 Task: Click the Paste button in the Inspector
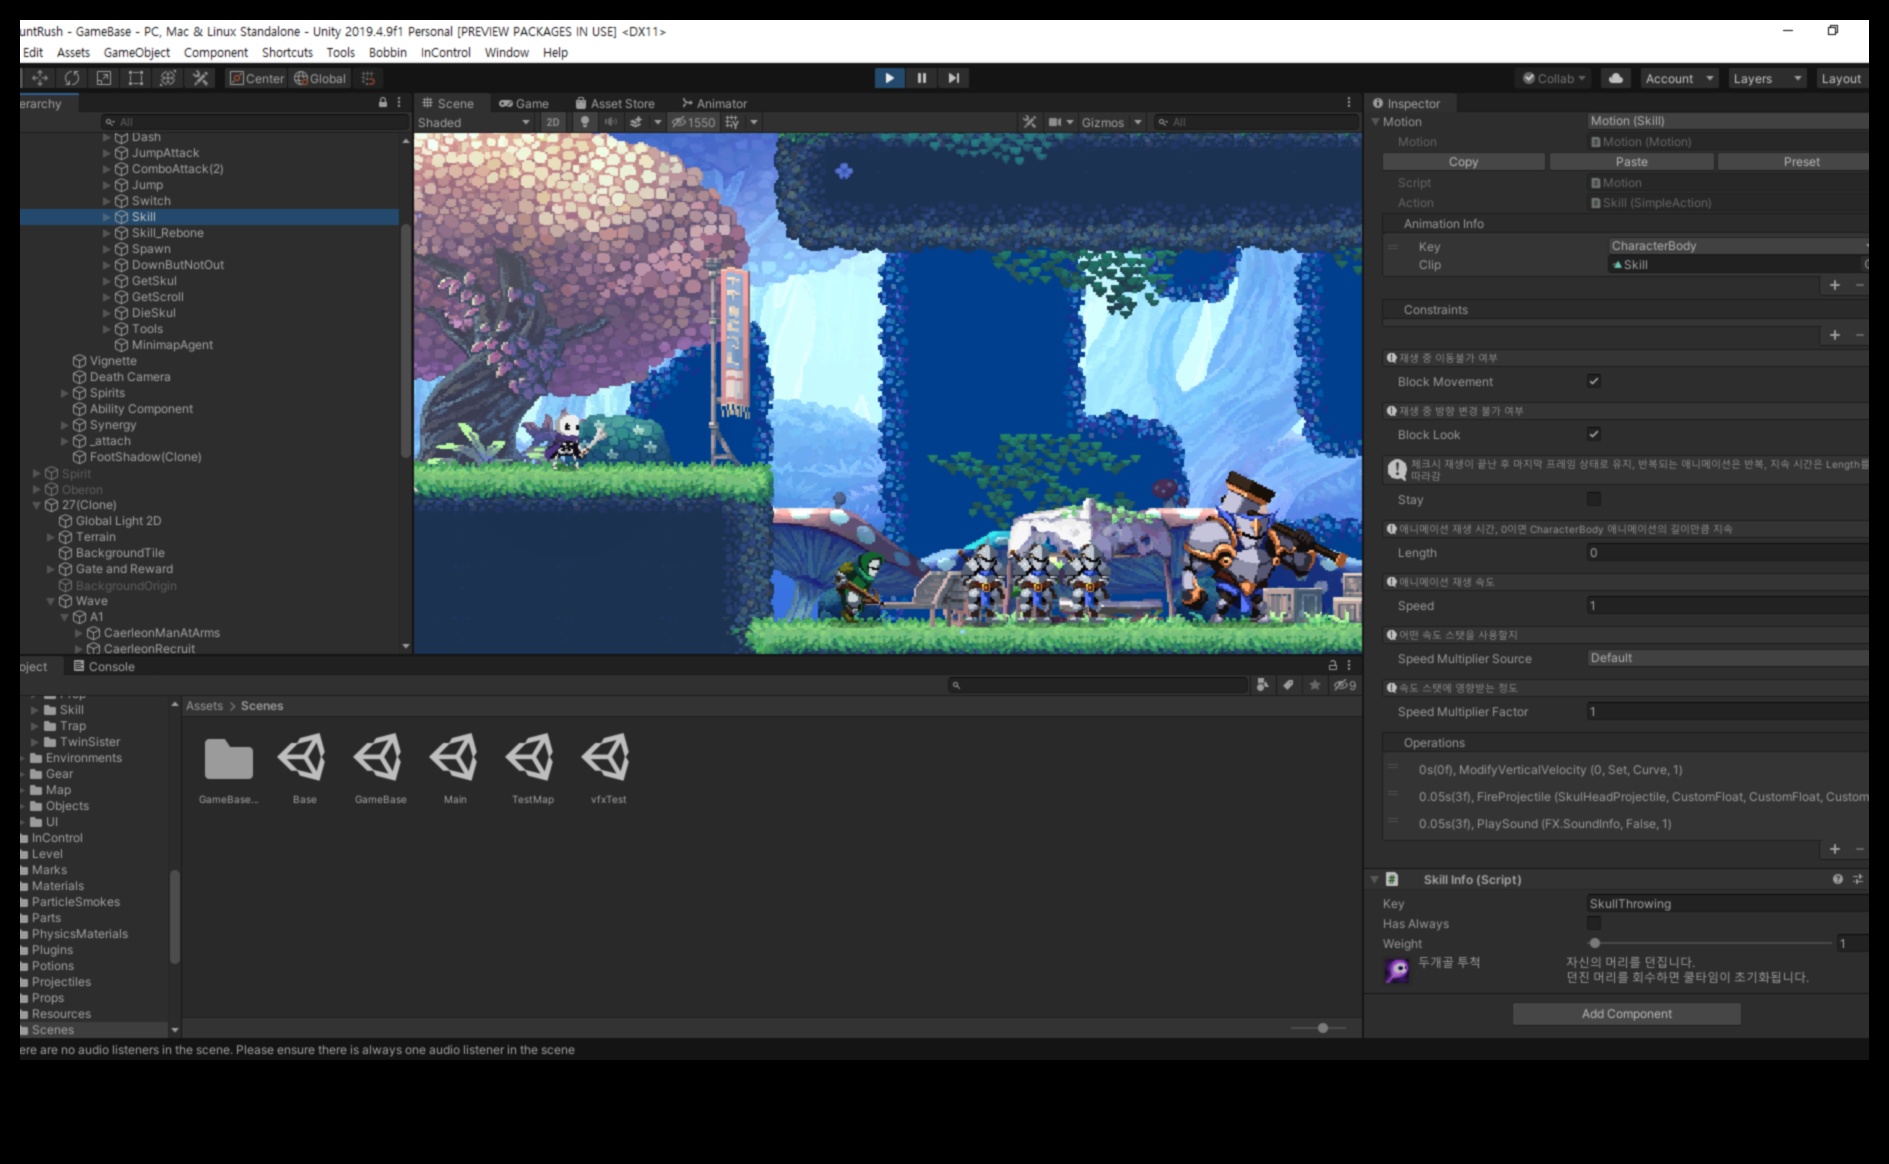coord(1631,162)
